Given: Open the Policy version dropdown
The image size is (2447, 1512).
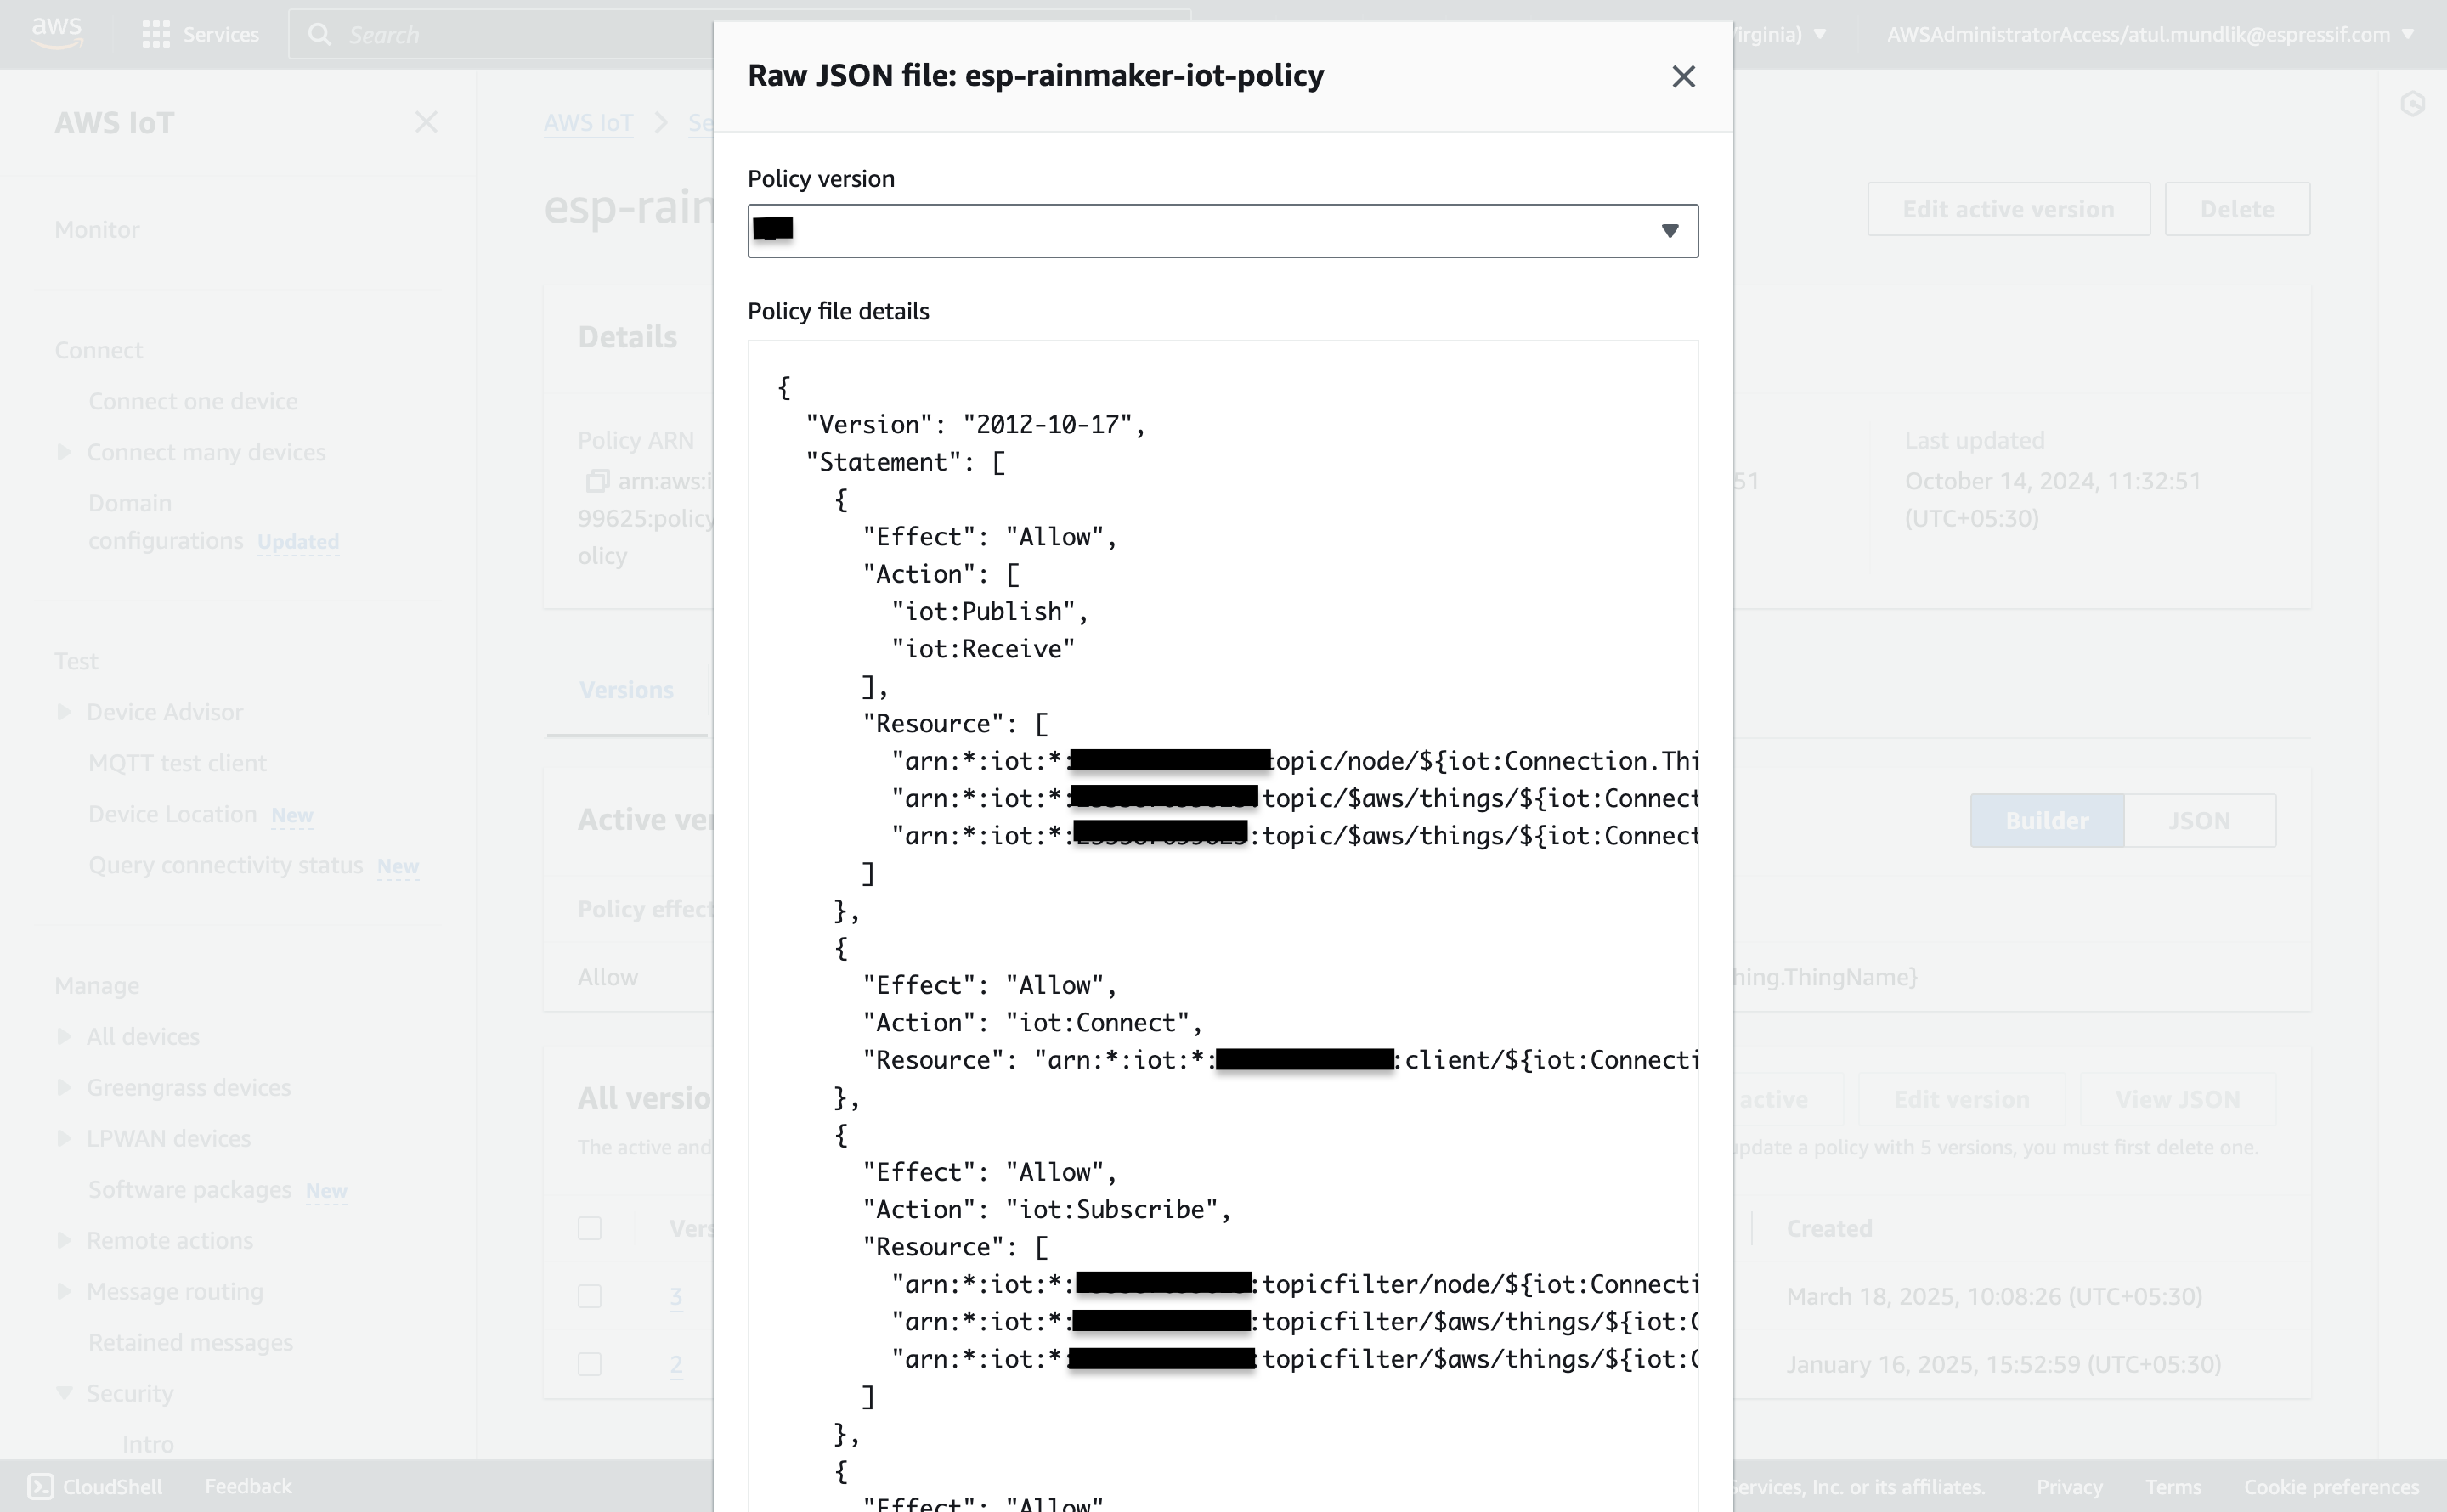Looking at the screenshot, I should (x=1222, y=231).
